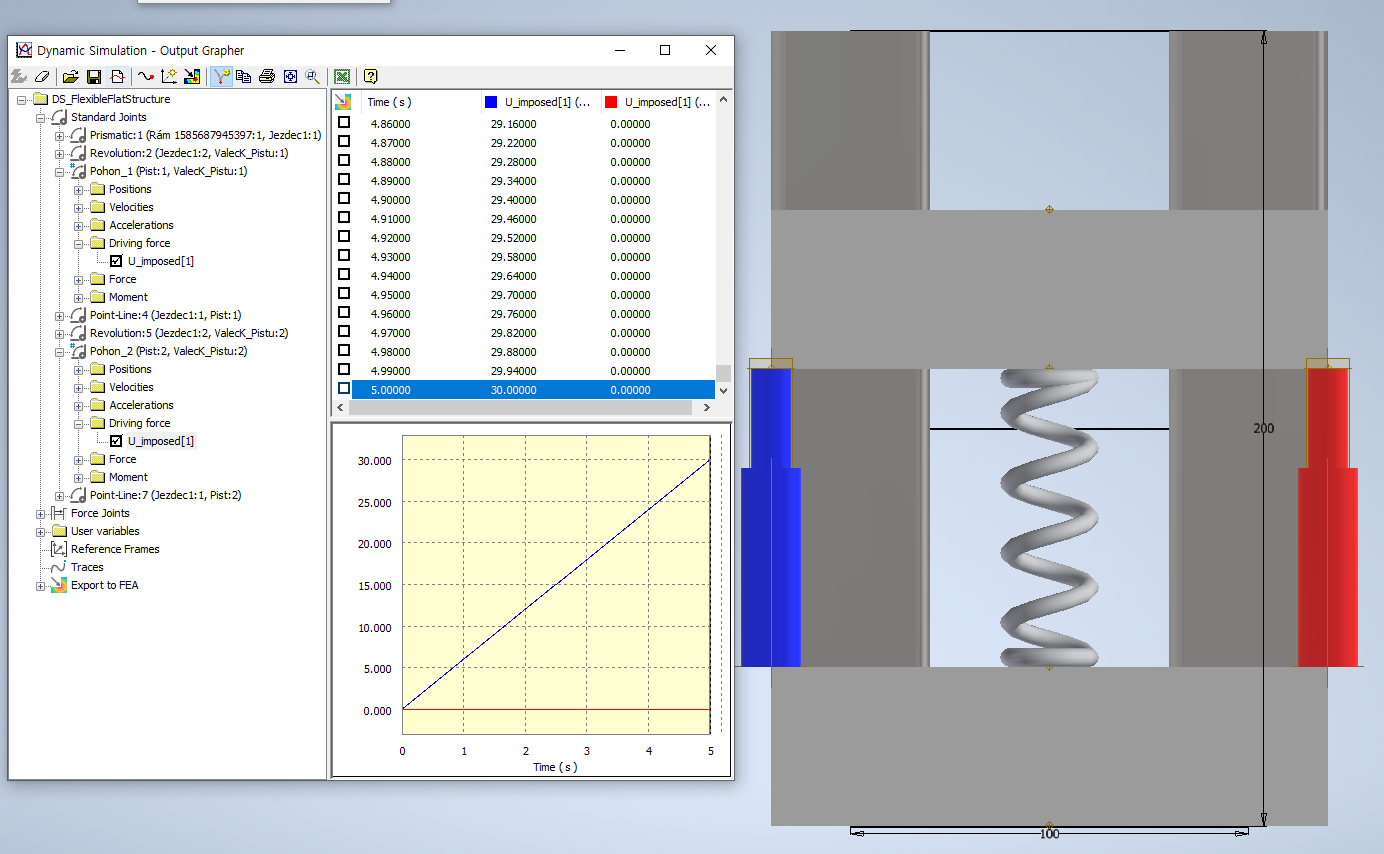
Task: Tick the checkbox for time 5.00000 row
Action: [344, 389]
